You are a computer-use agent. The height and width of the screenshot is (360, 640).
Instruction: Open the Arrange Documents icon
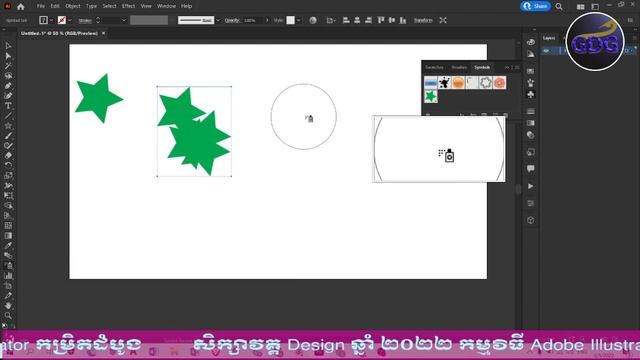(x=580, y=7)
